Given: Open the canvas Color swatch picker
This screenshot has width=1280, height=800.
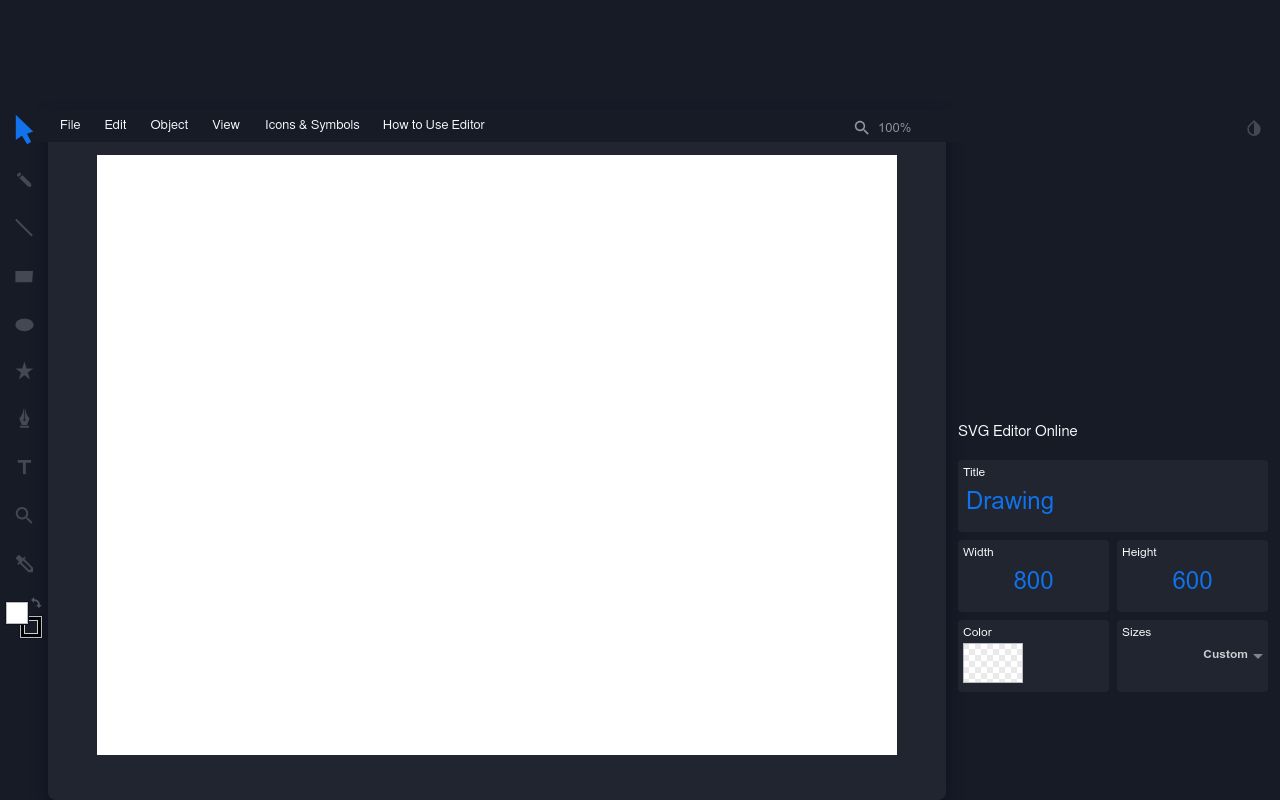Looking at the screenshot, I should [992, 663].
